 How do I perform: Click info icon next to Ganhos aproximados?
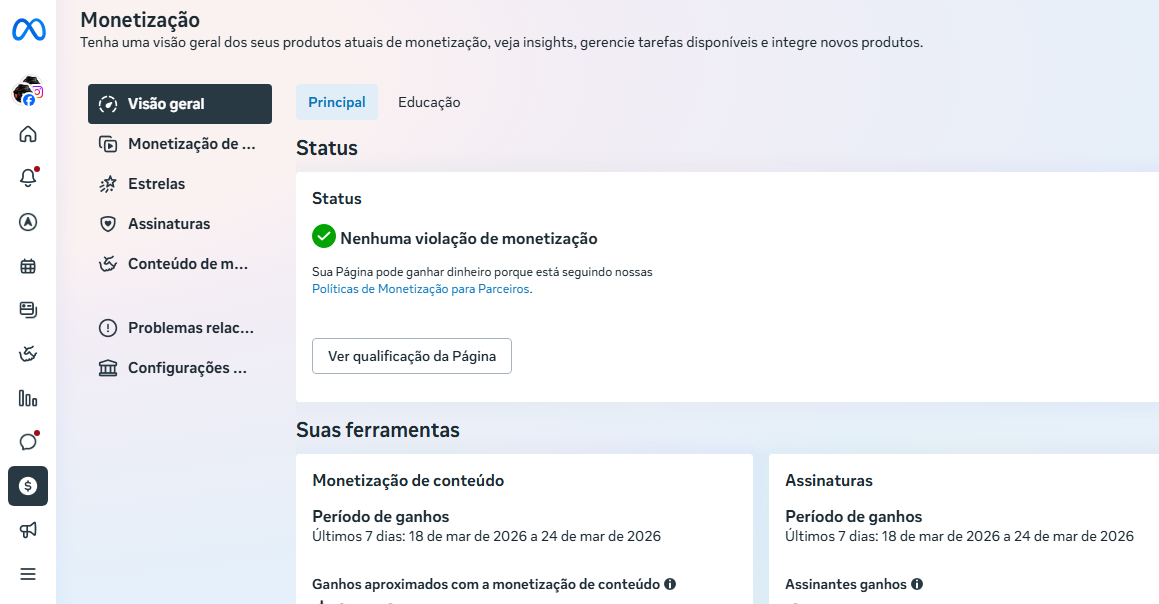click(670, 584)
